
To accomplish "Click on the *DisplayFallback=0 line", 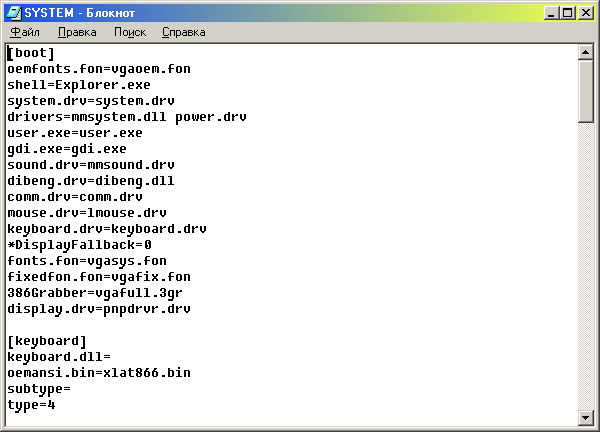I will click(80, 245).
